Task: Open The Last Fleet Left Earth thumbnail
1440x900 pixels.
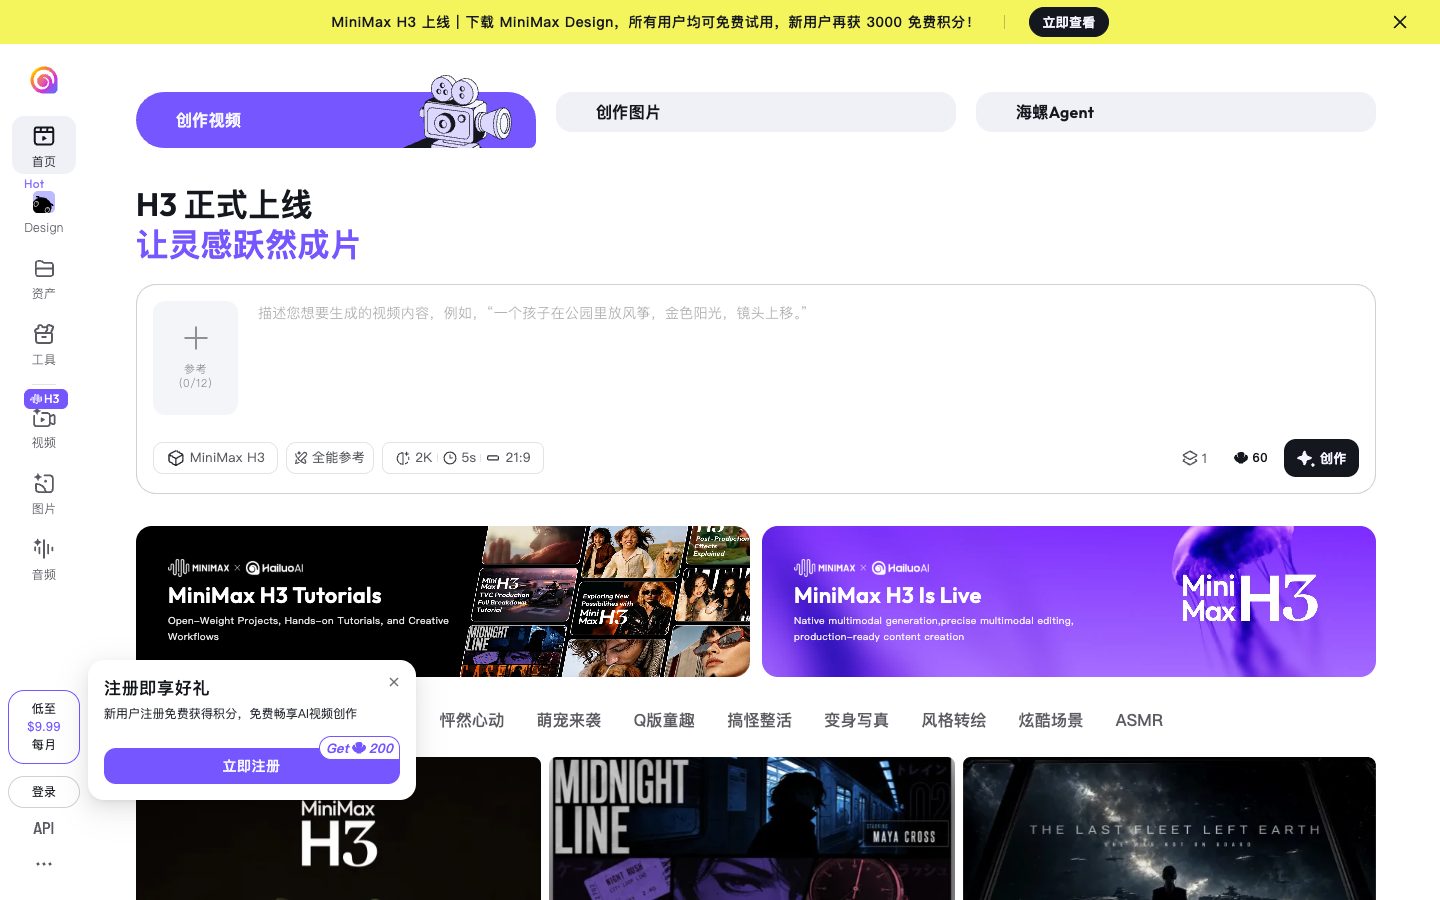Action: tap(1169, 829)
